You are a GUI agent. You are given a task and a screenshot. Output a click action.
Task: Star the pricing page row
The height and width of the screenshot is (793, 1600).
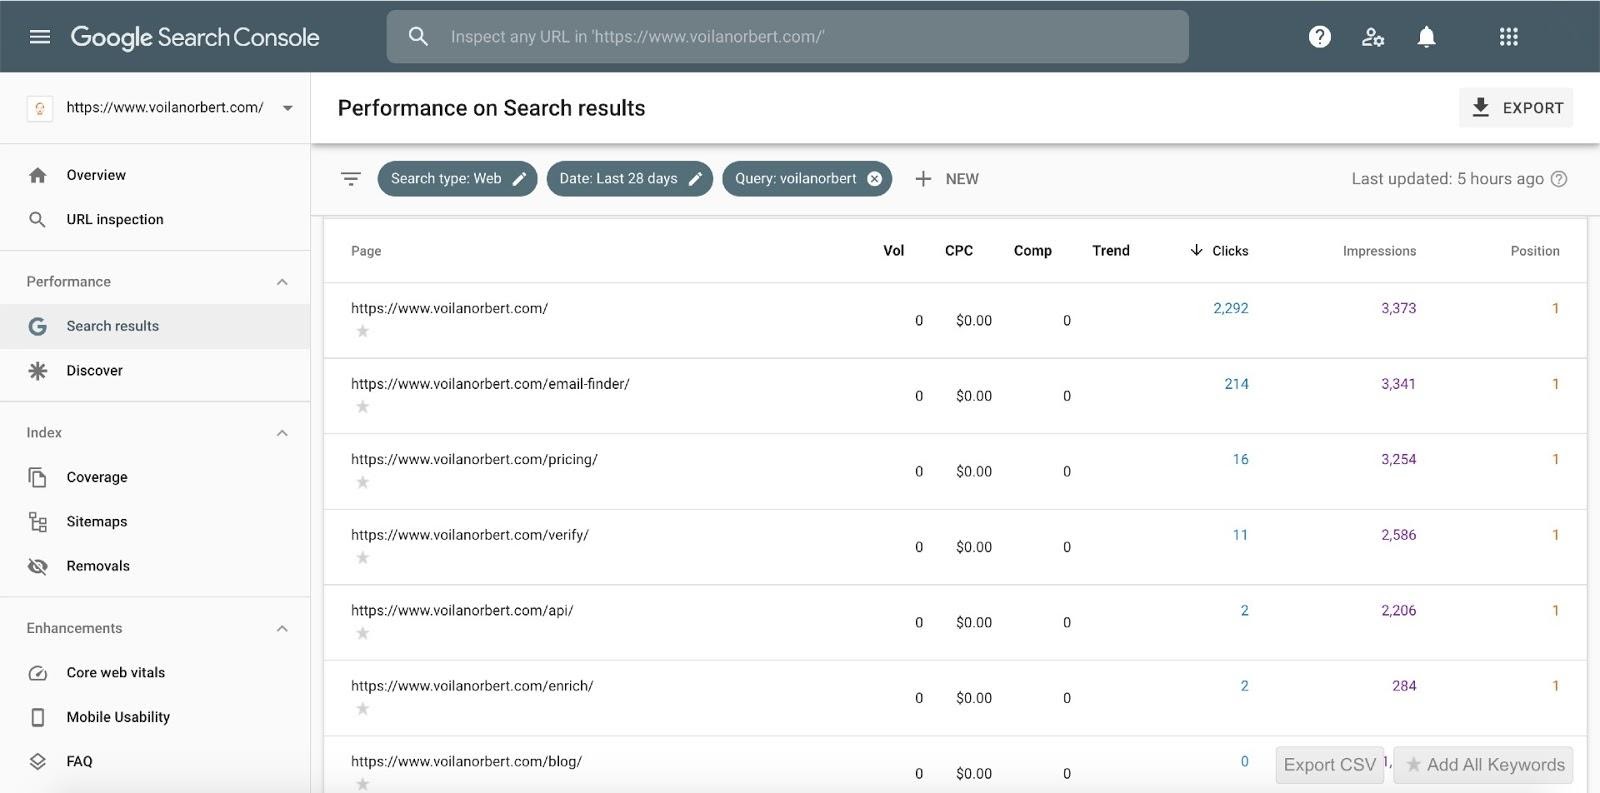pyautogui.click(x=363, y=482)
